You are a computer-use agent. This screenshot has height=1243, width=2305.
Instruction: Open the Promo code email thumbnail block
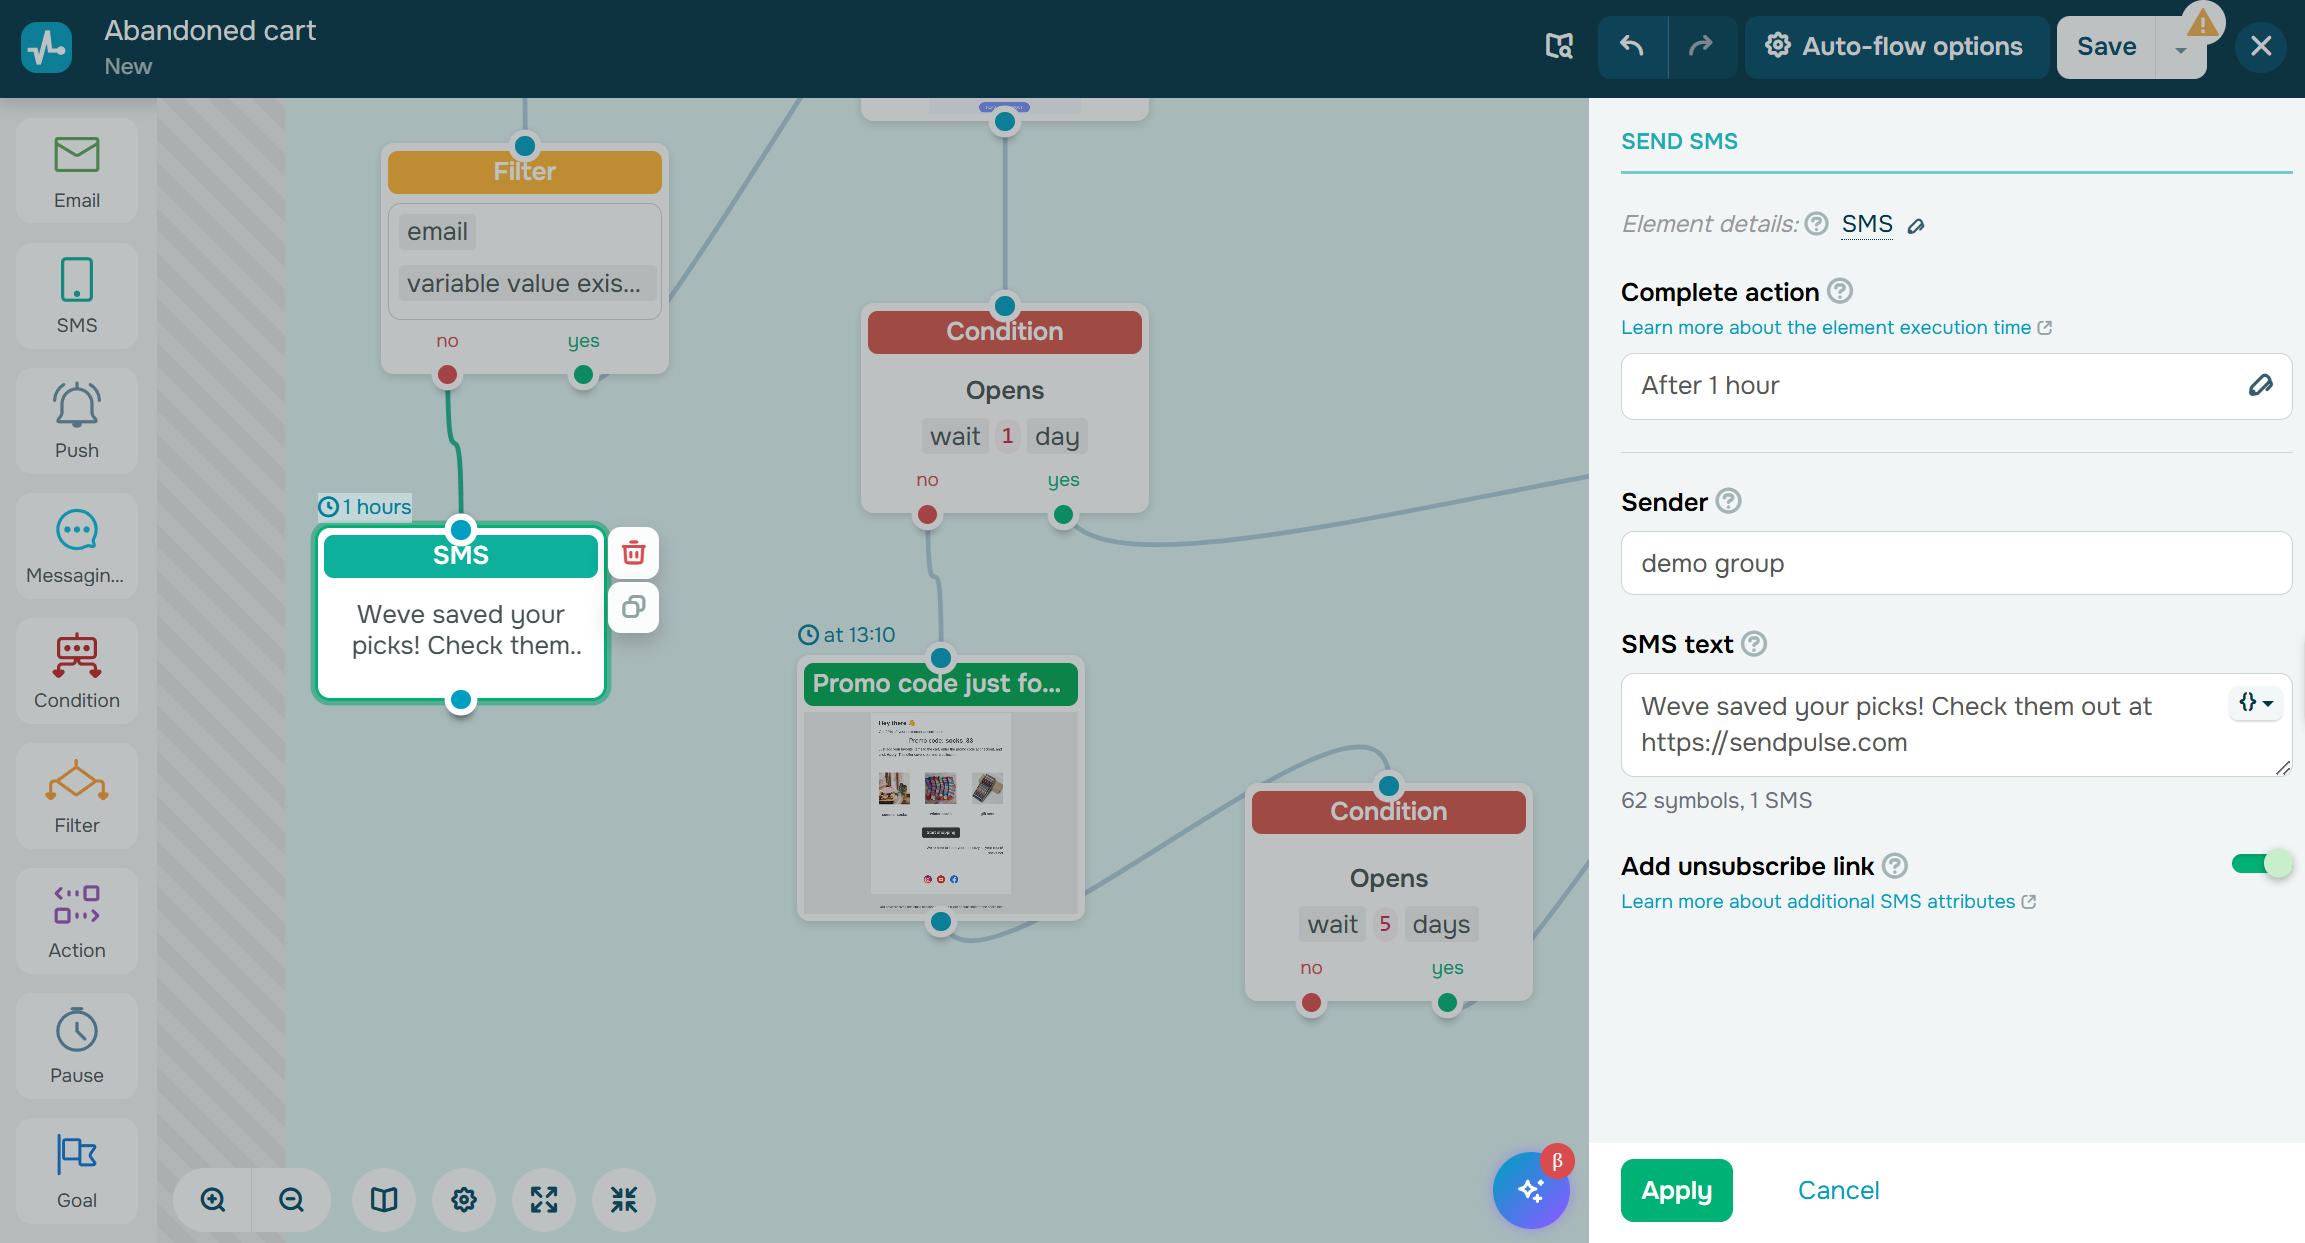pos(940,810)
